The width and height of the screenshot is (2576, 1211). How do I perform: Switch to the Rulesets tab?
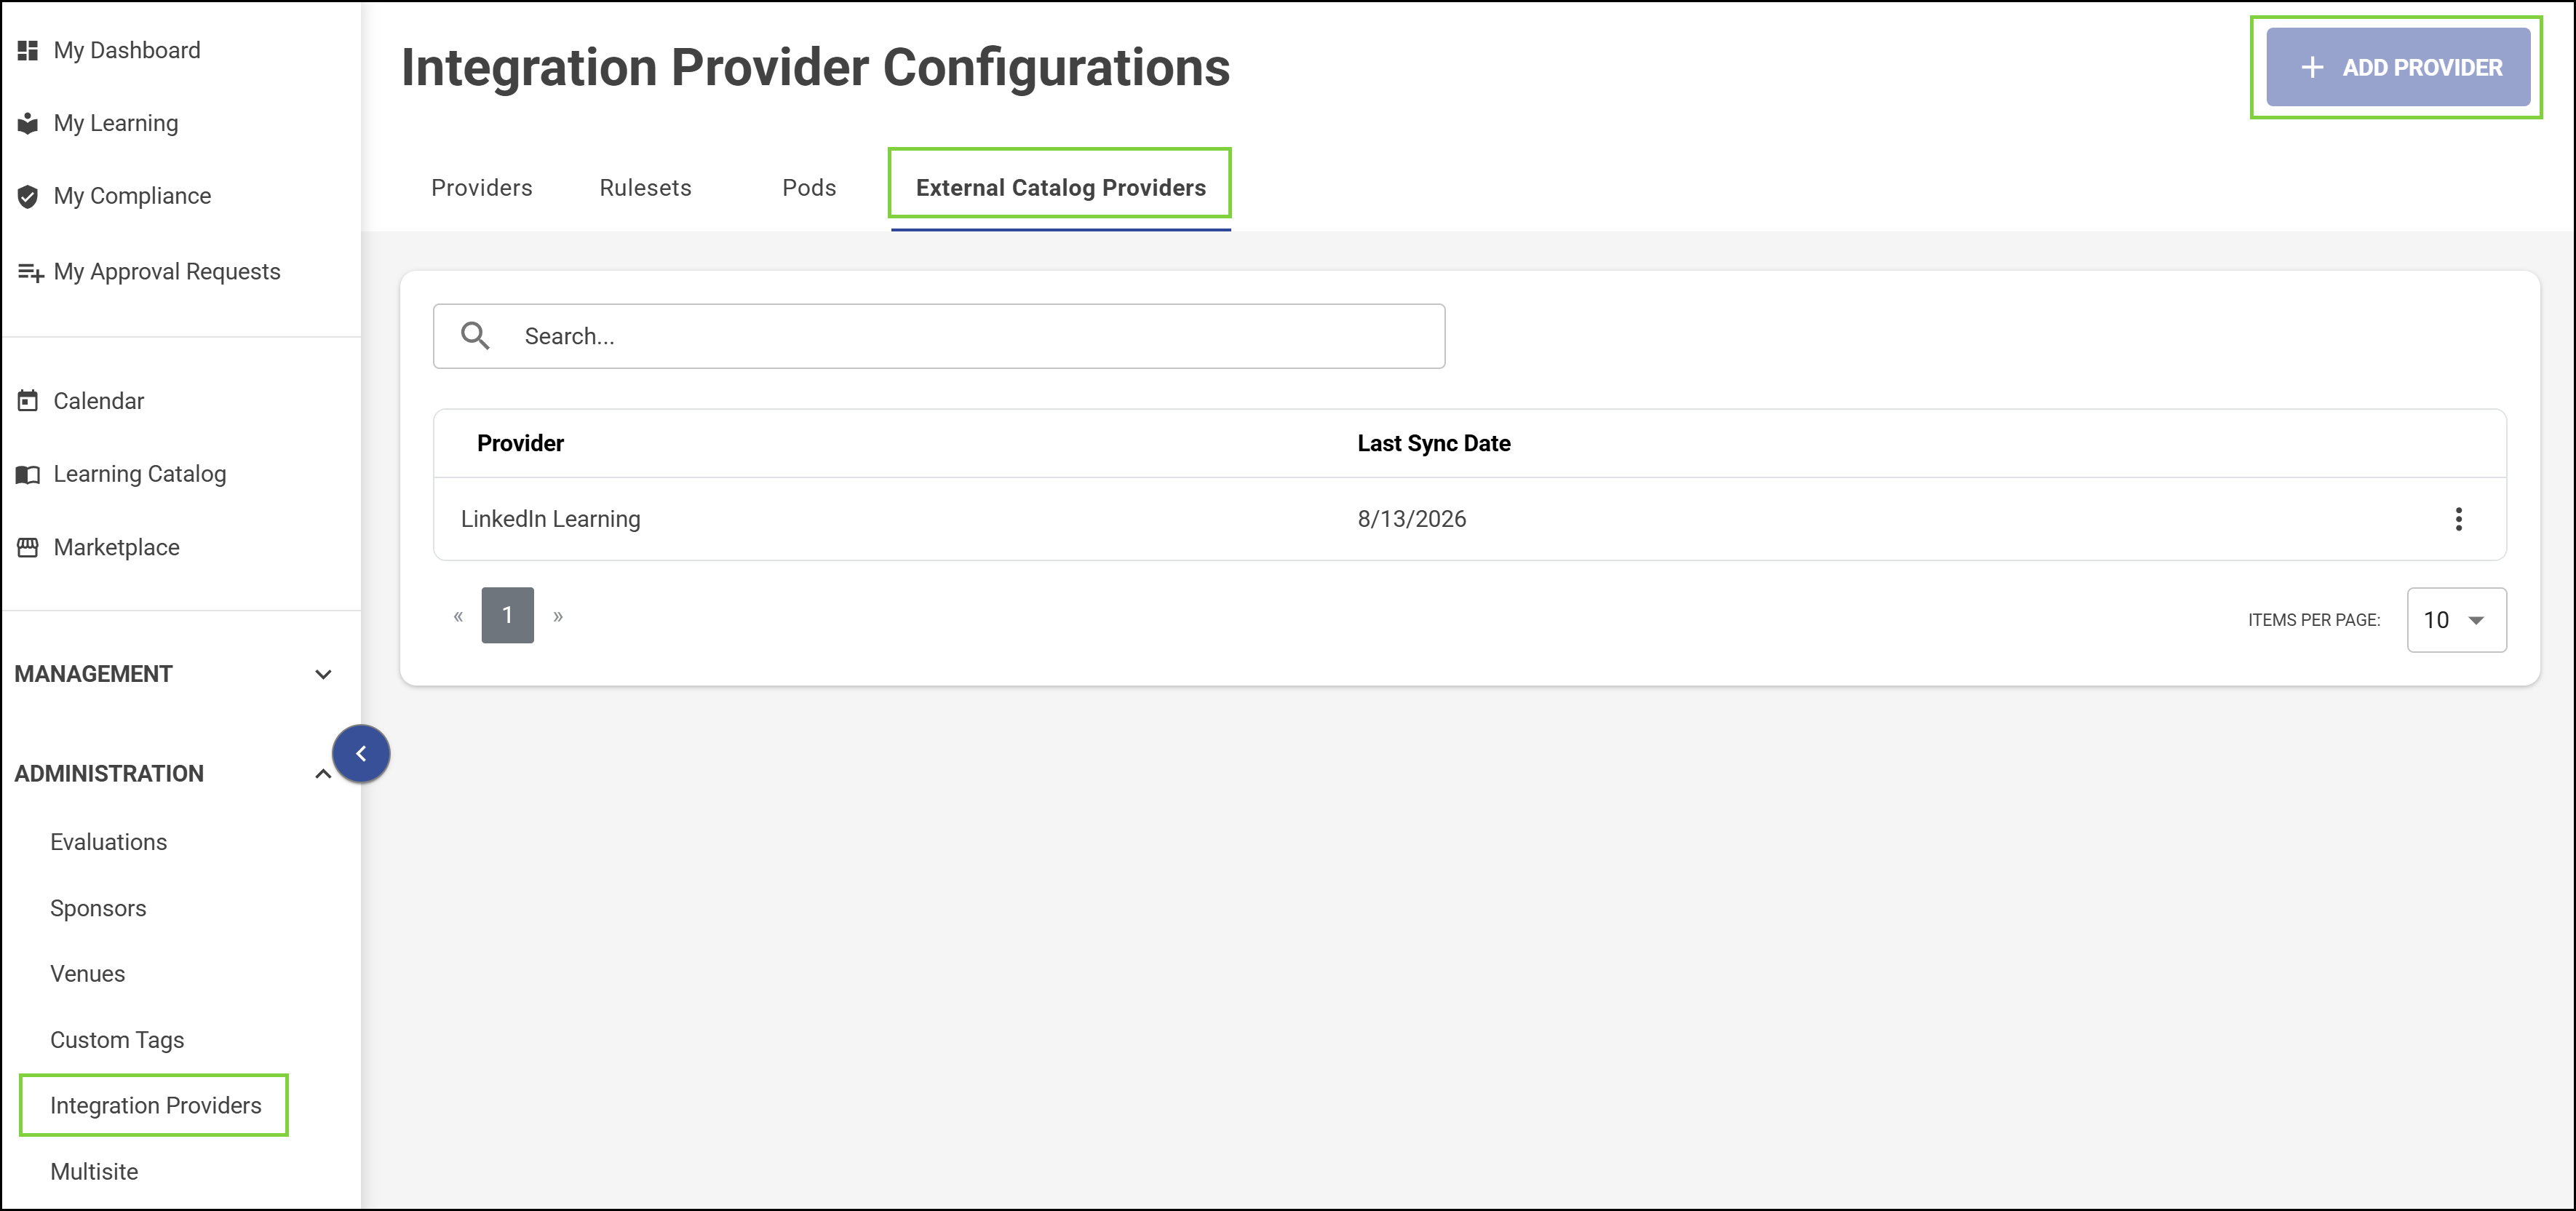pyautogui.click(x=645, y=188)
